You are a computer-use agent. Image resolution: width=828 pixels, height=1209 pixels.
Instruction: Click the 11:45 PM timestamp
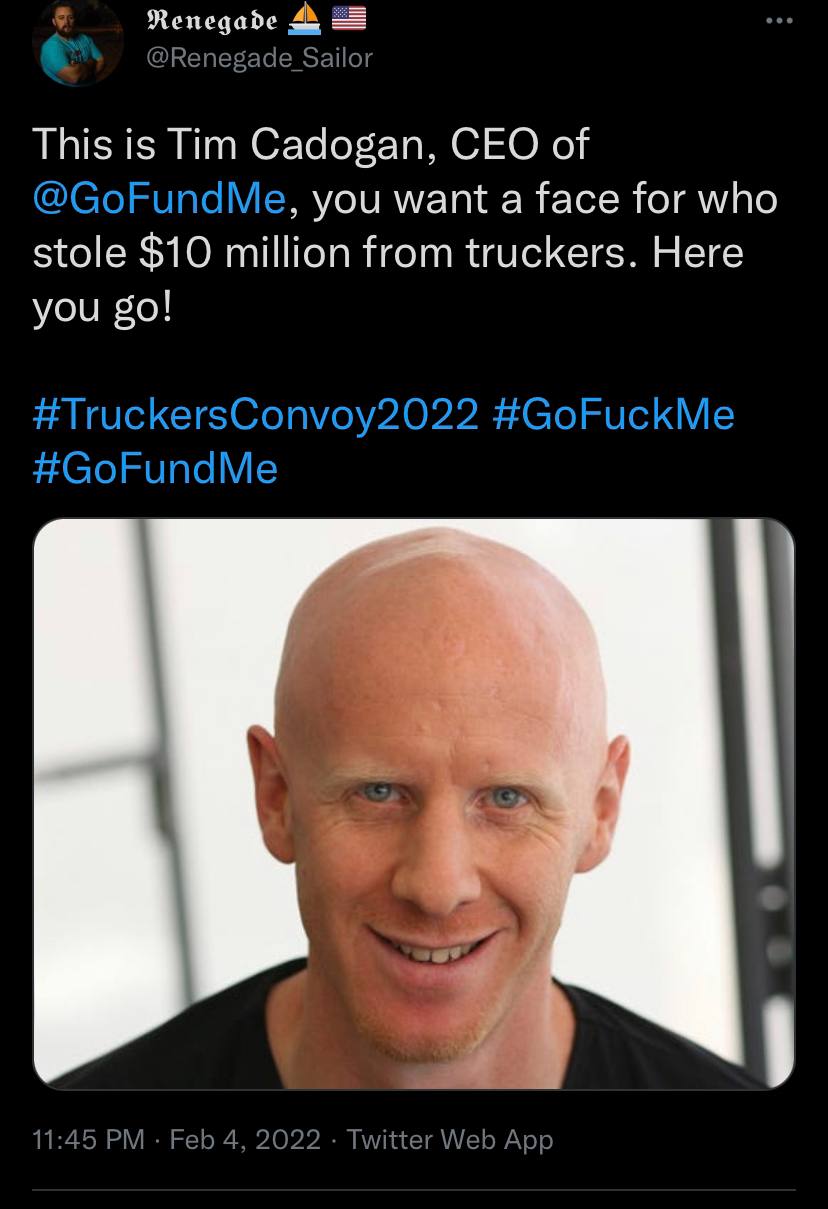88,1139
